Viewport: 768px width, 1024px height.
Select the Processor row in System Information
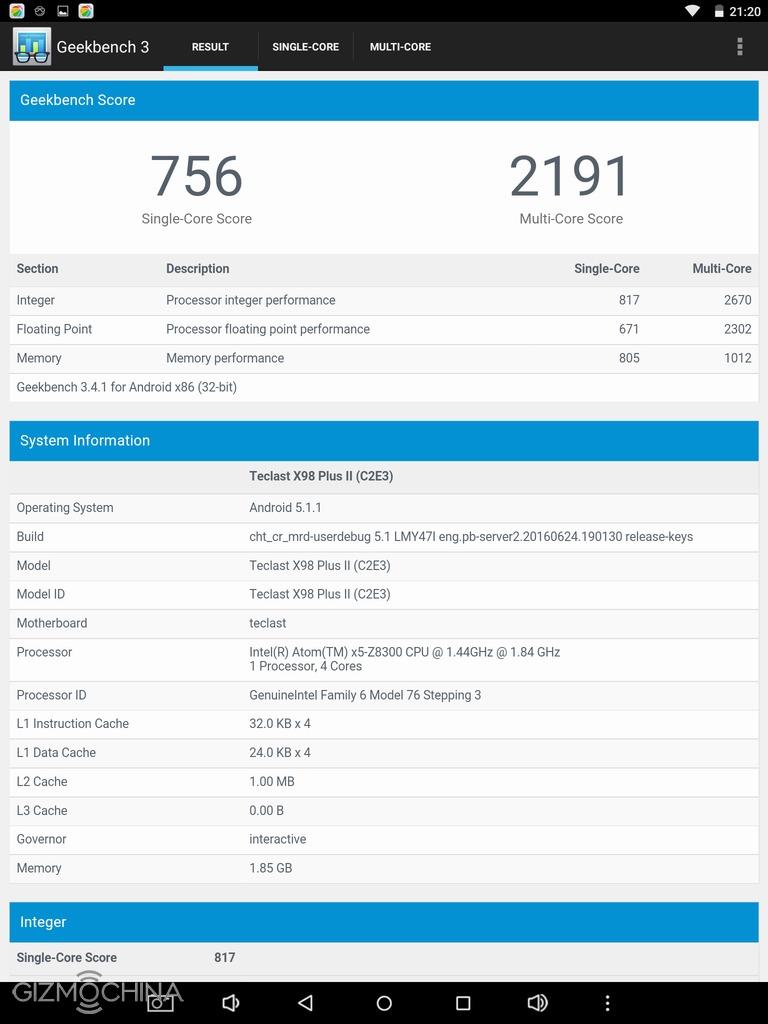[x=384, y=659]
